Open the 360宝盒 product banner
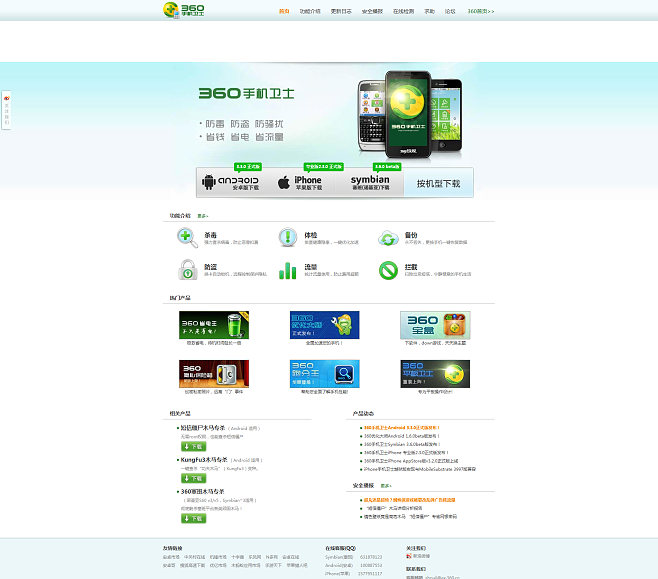 coord(435,325)
